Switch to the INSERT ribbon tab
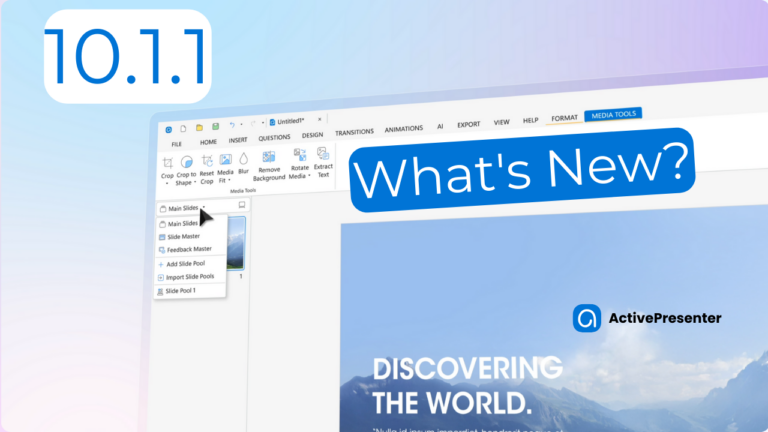This screenshot has width=768, height=432. pyautogui.click(x=238, y=140)
